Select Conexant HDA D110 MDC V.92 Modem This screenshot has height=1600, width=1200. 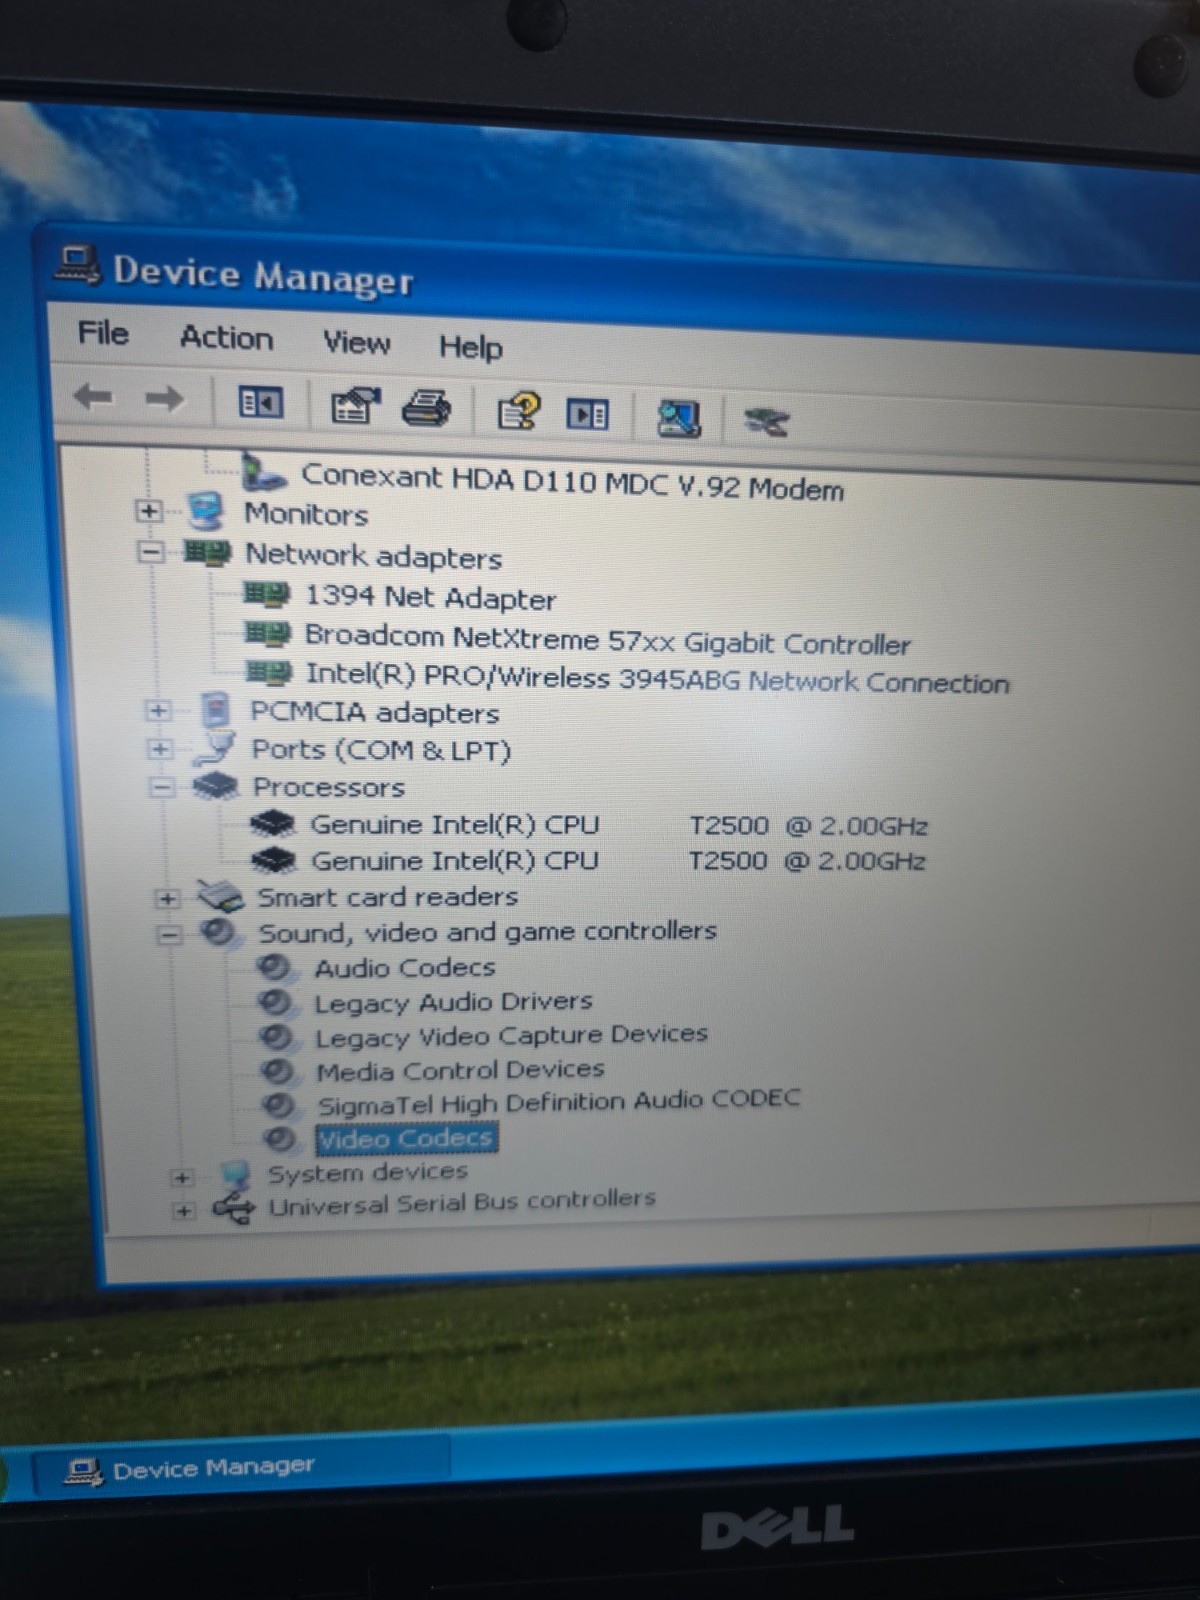572,481
